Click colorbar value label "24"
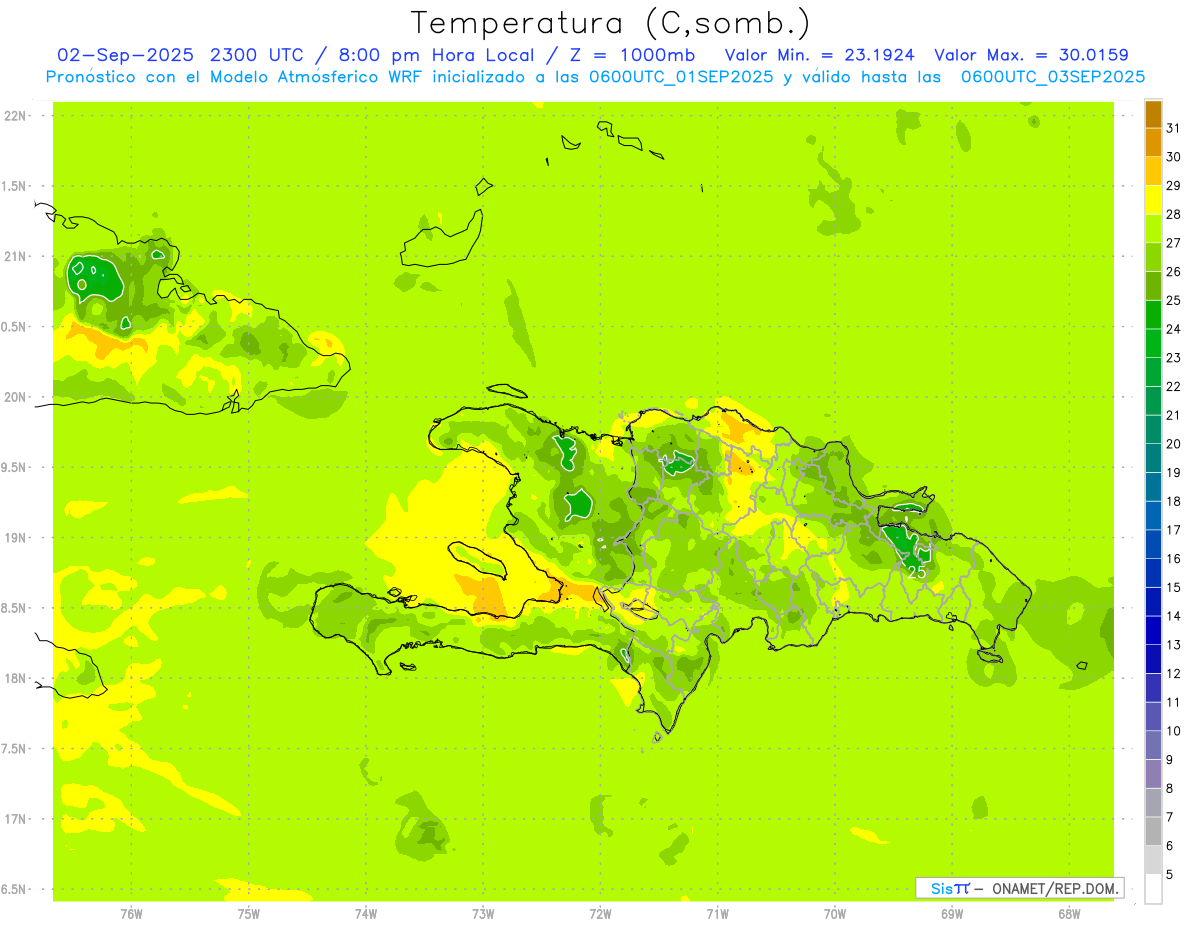 1173,329
